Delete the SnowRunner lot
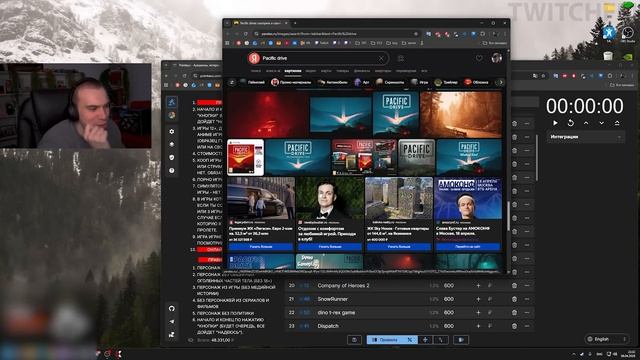Viewport: 640px width, 360px height. click(514, 299)
